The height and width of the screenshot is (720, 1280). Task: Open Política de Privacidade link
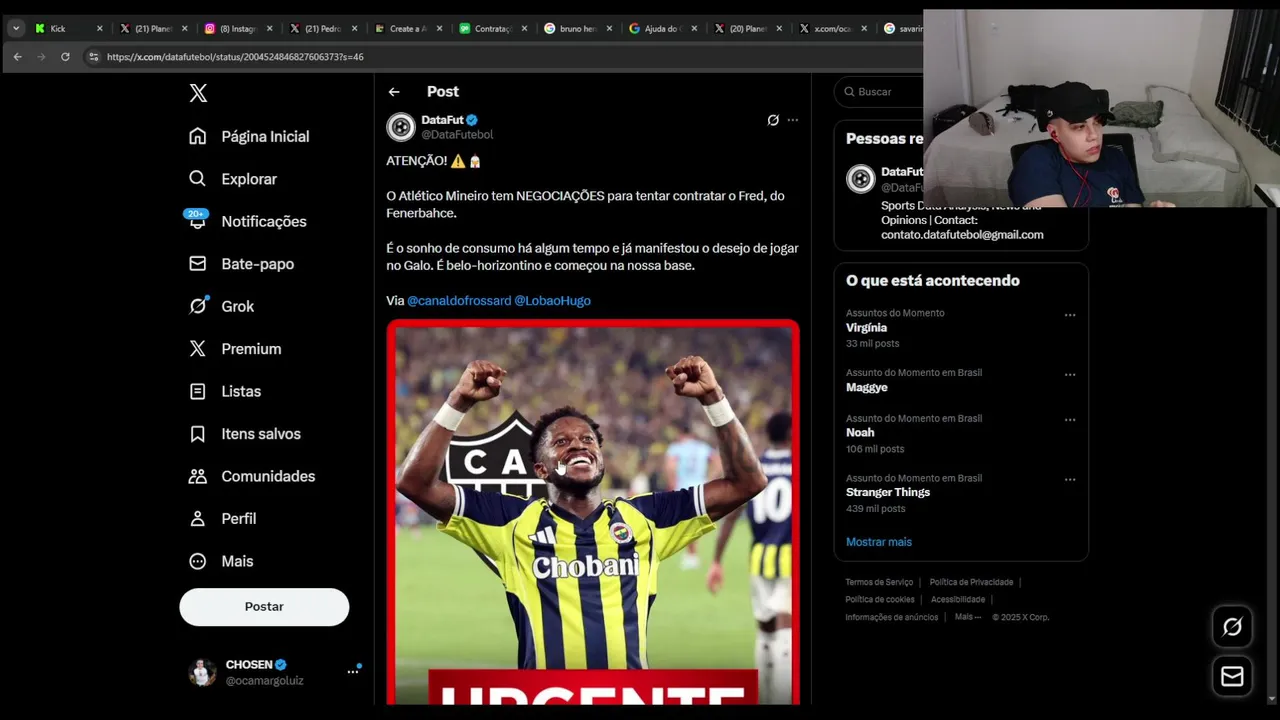(x=971, y=582)
